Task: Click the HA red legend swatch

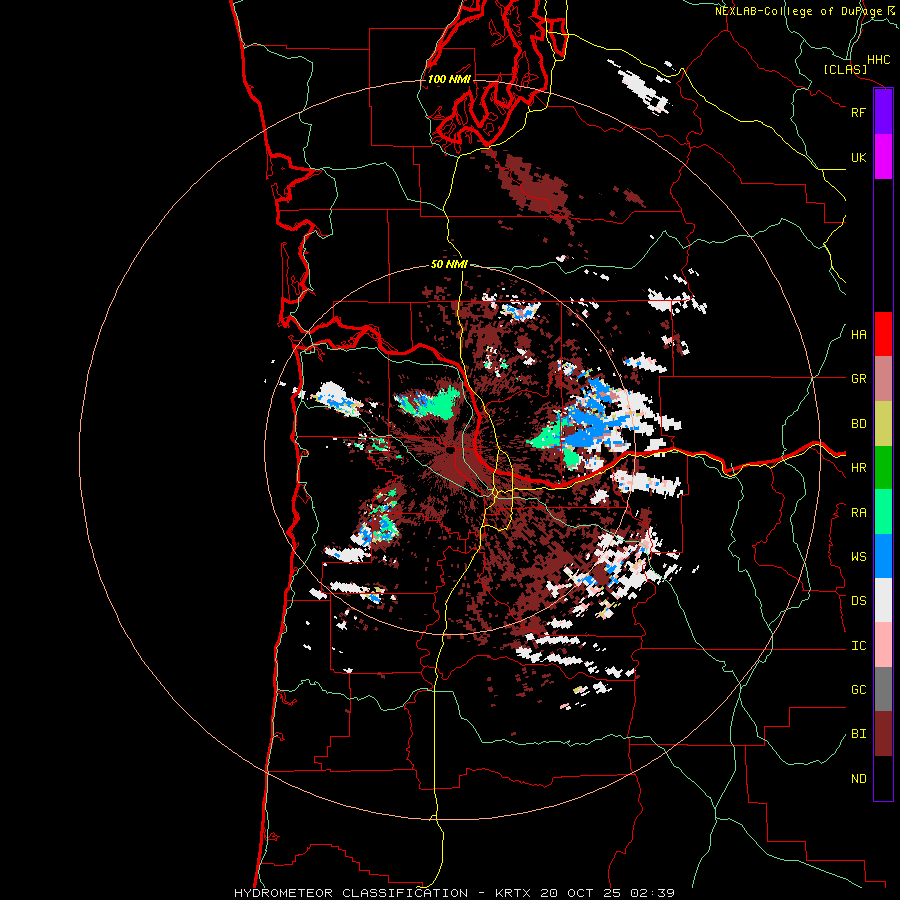Action: [x=883, y=334]
